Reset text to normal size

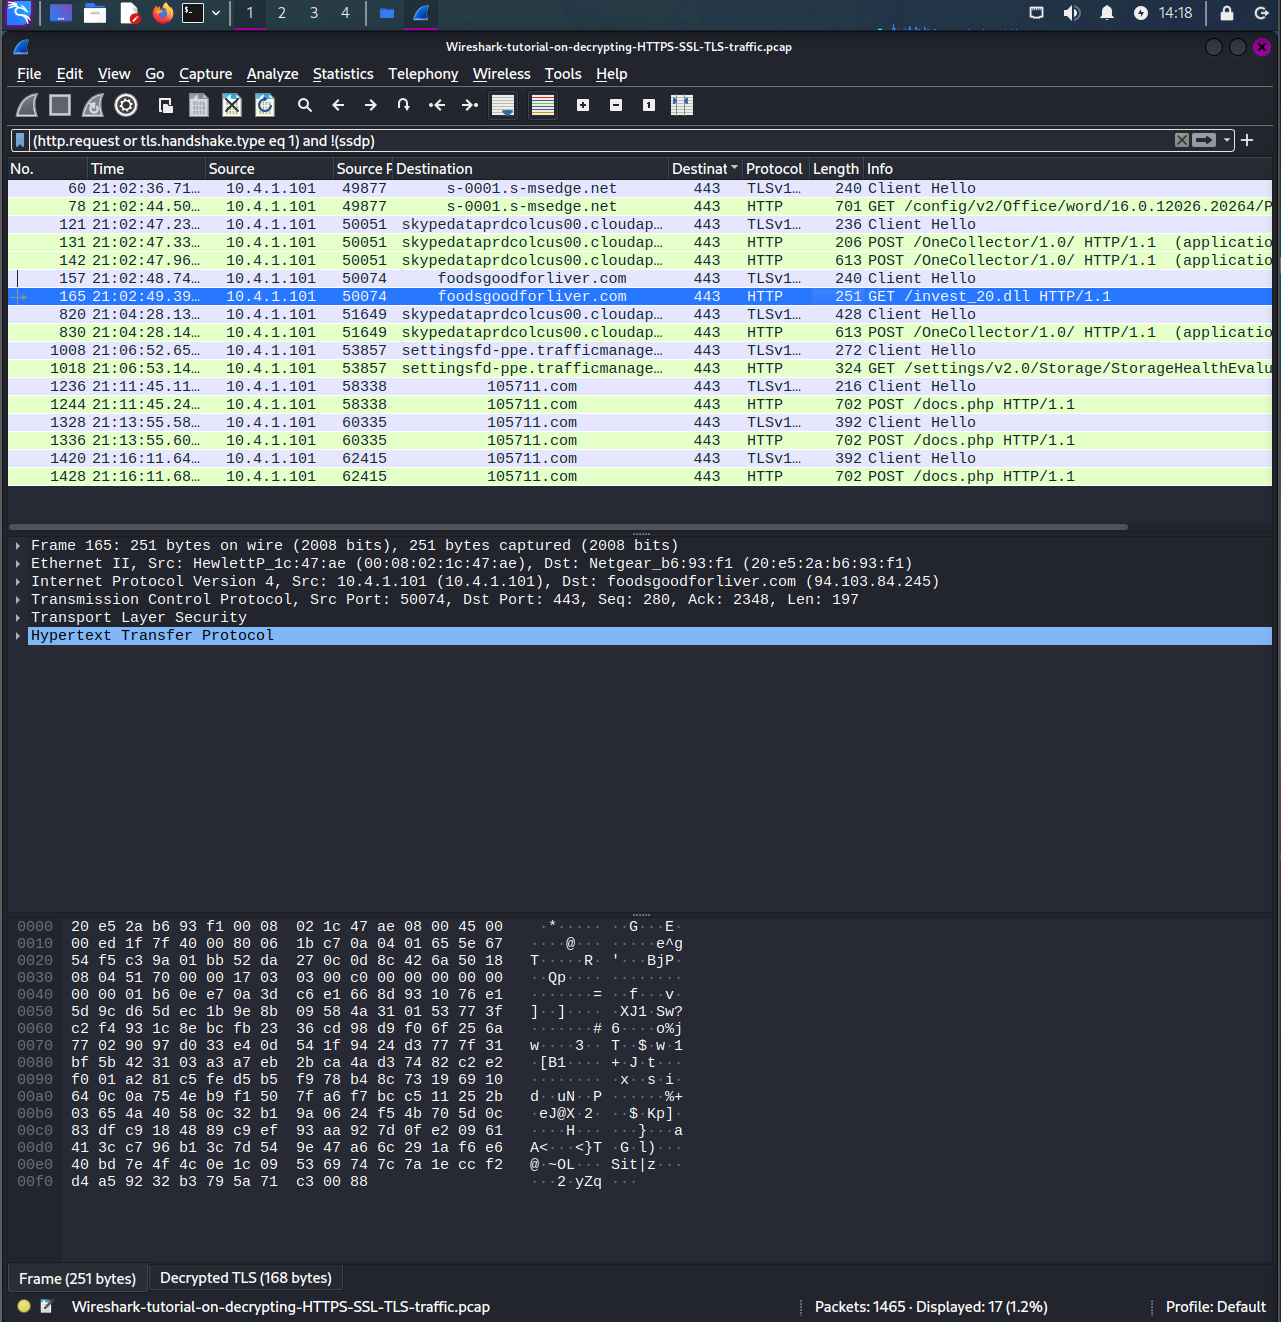(649, 105)
